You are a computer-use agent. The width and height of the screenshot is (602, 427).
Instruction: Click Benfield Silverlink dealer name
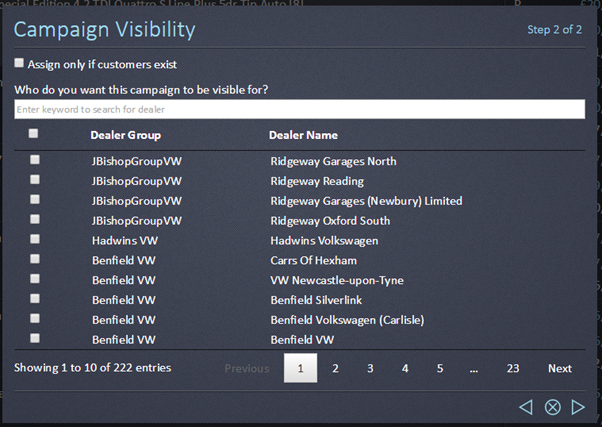pos(316,300)
